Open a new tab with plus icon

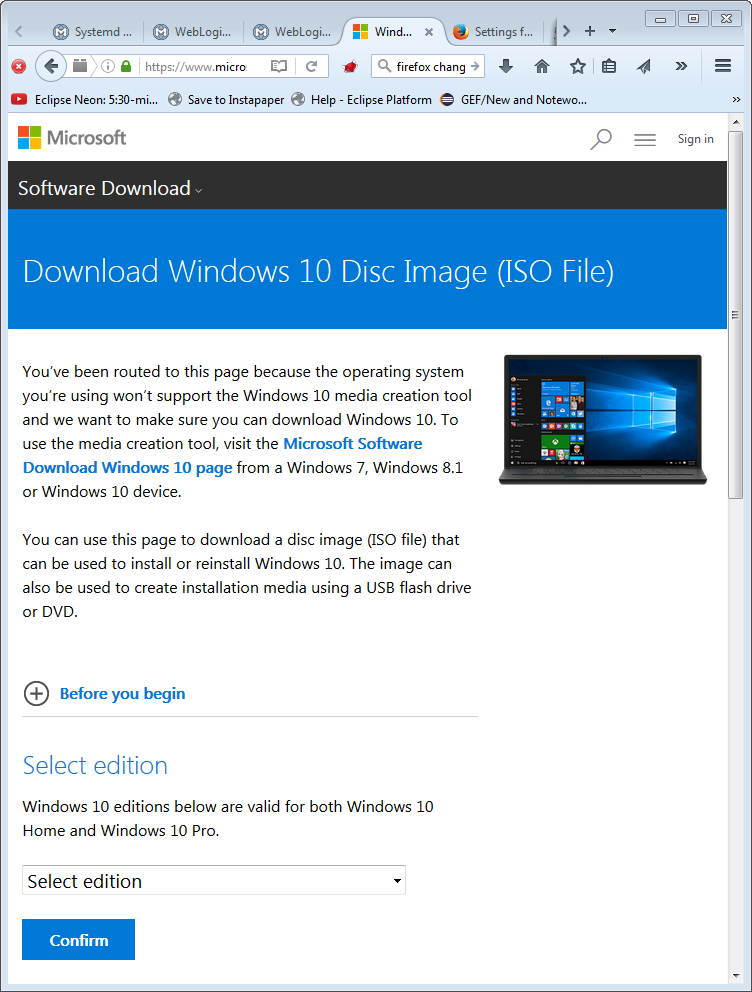[x=590, y=30]
